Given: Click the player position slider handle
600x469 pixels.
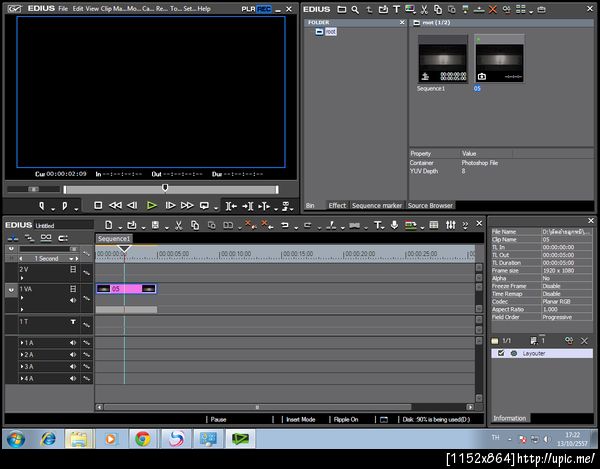Looking at the screenshot, I should pos(165,187).
